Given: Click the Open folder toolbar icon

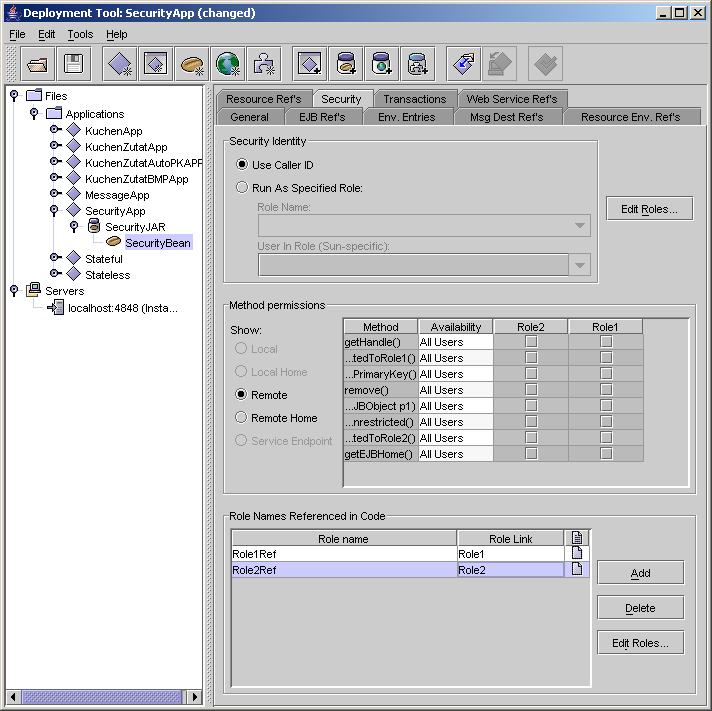Looking at the screenshot, I should (37, 64).
